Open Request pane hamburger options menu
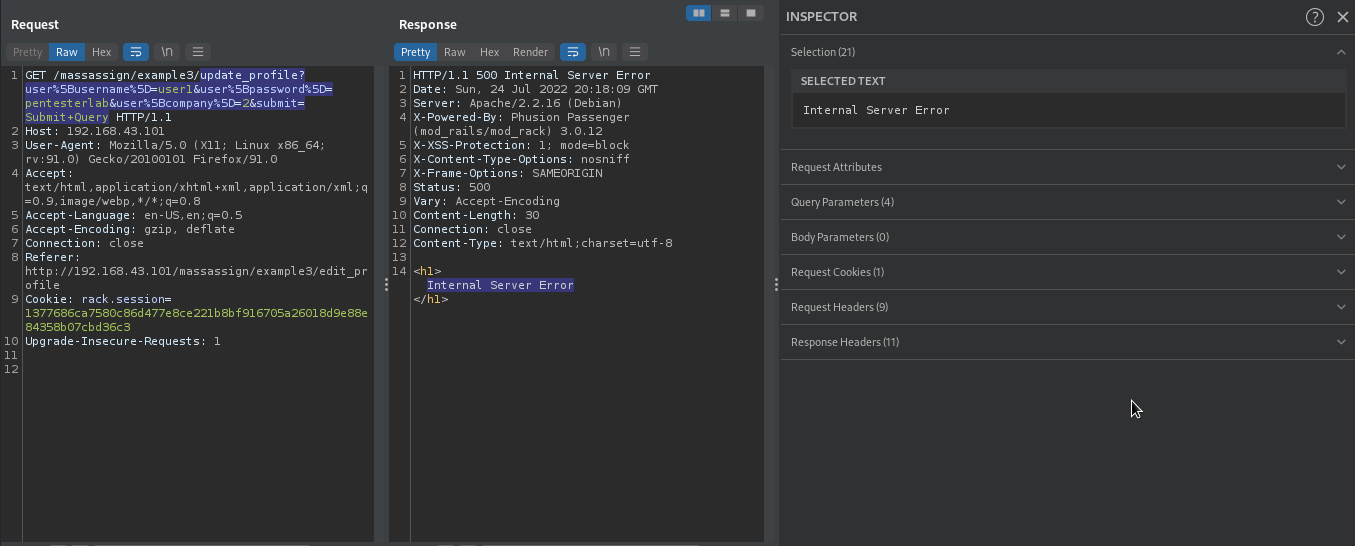Image resolution: width=1355 pixels, height=546 pixels. coord(198,52)
